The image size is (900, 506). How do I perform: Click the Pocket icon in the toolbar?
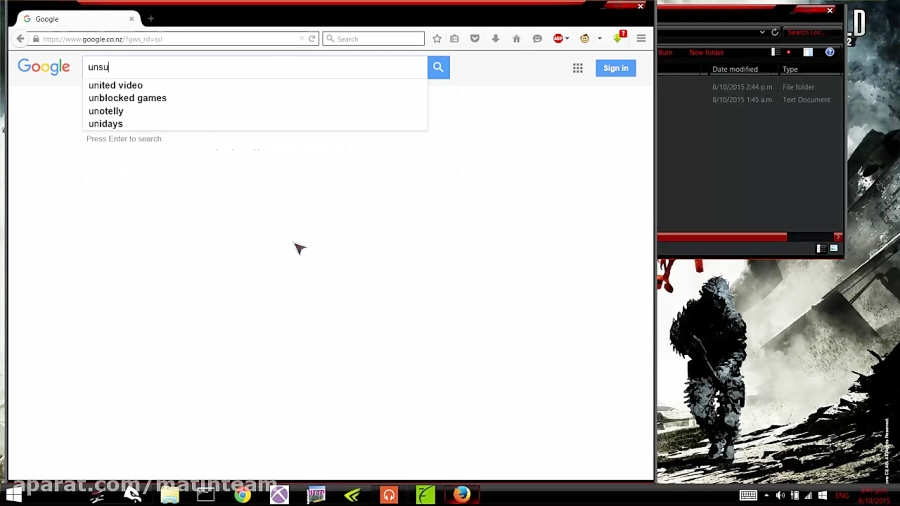click(475, 38)
